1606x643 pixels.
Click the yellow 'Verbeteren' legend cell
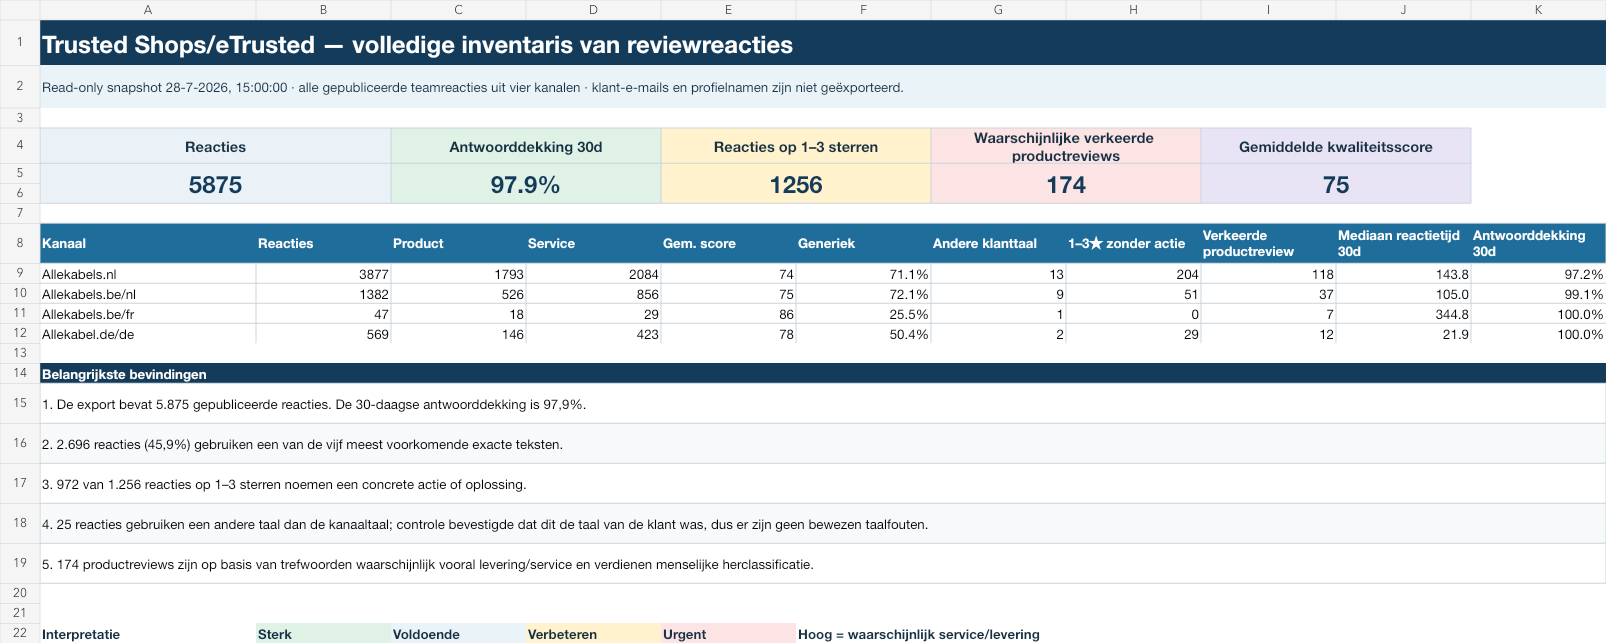[593, 633]
